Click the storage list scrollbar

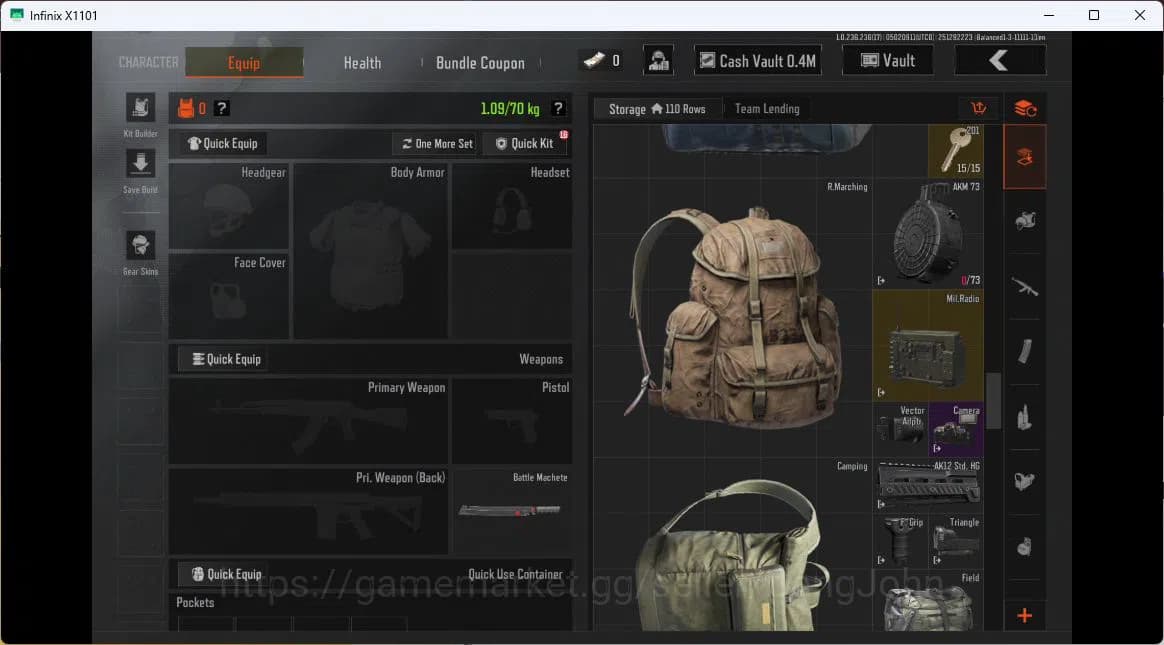point(993,401)
